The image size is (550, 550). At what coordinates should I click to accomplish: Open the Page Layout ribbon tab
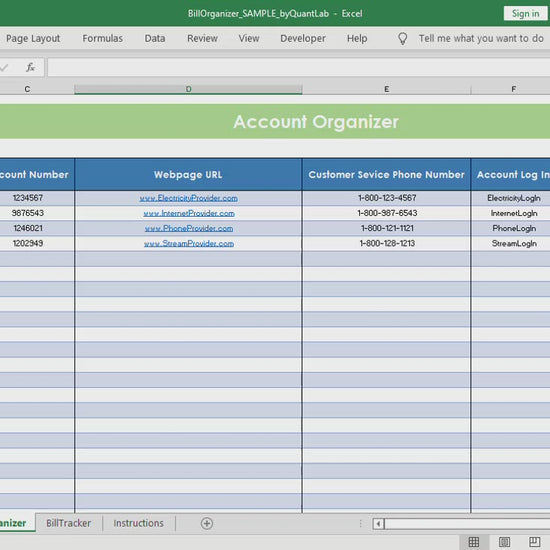point(33,38)
